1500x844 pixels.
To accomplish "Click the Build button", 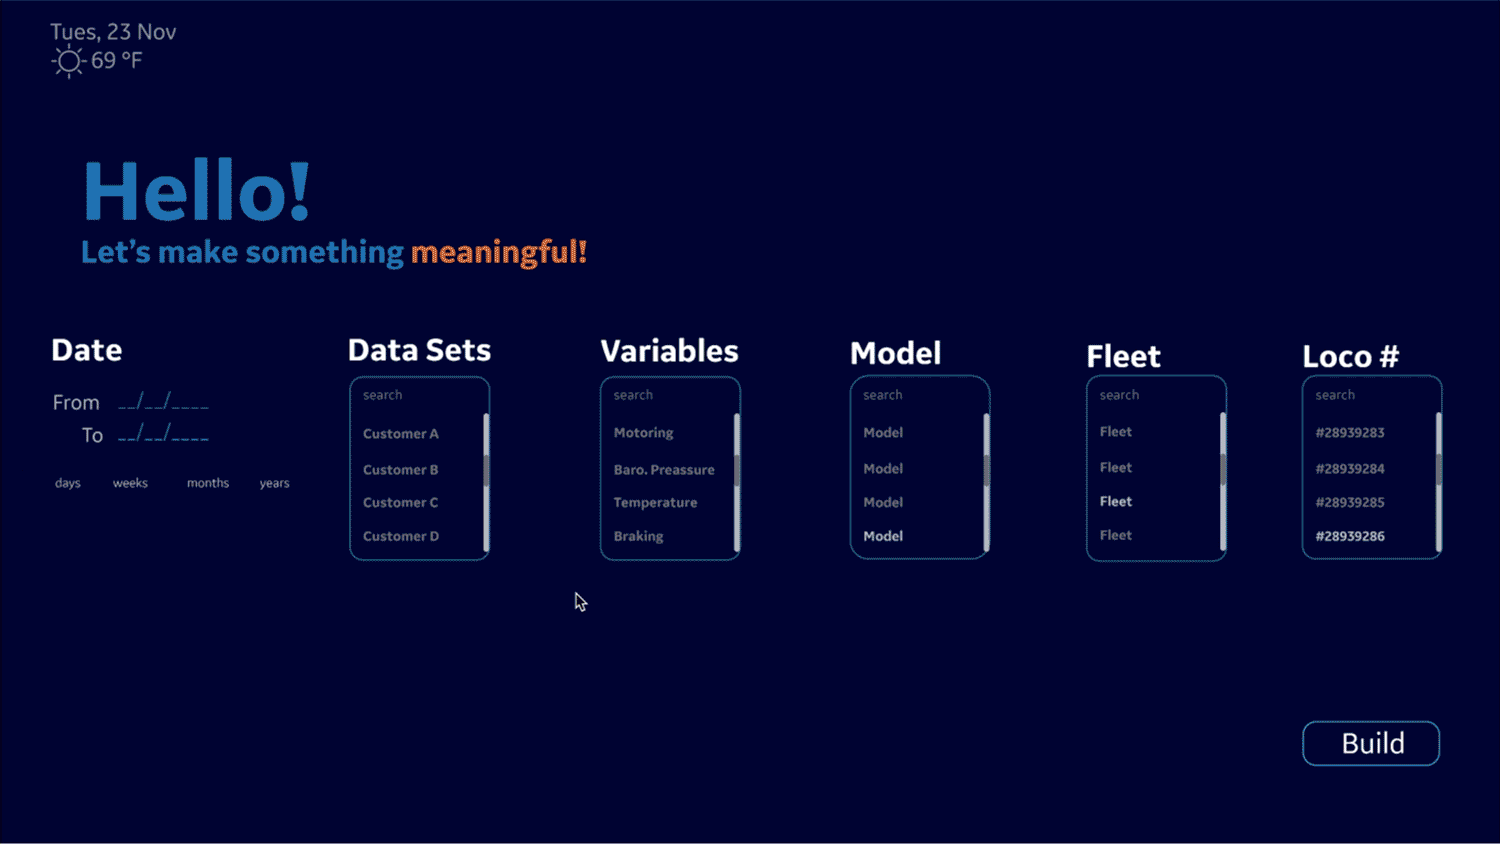I will (x=1371, y=743).
